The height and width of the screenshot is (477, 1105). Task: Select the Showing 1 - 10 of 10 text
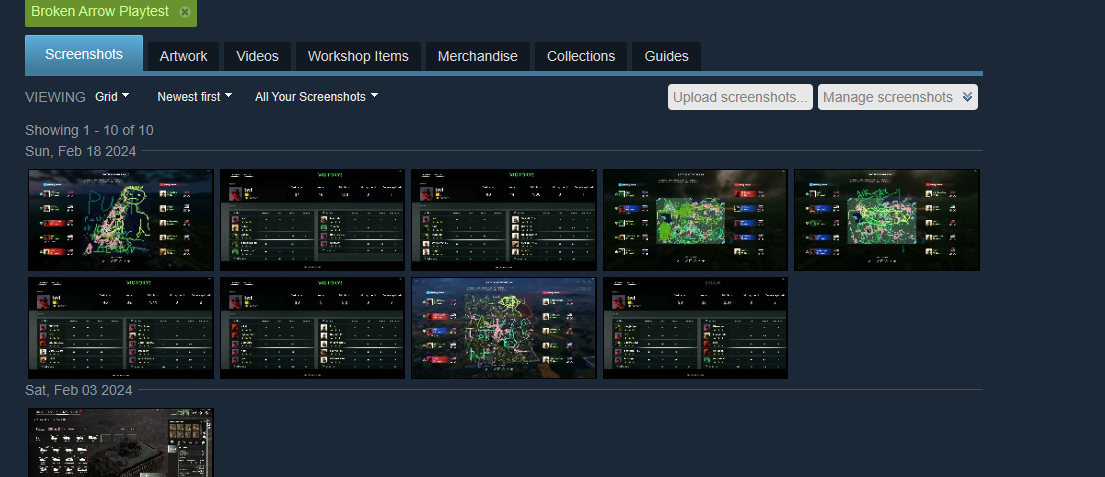point(89,130)
